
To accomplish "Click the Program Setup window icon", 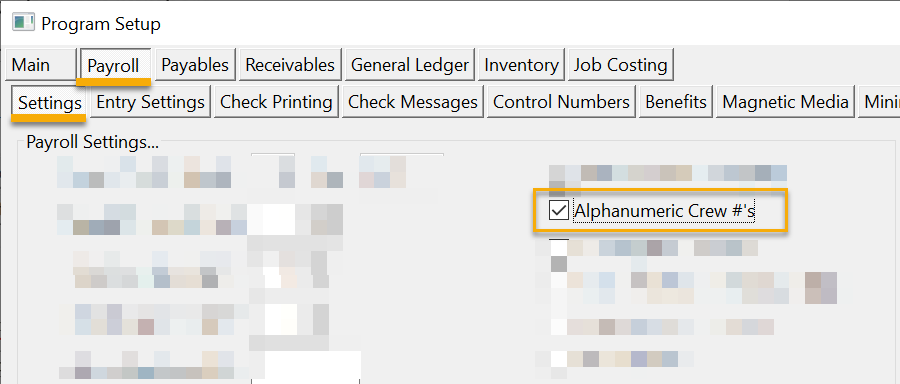I will pyautogui.click(x=24, y=23).
